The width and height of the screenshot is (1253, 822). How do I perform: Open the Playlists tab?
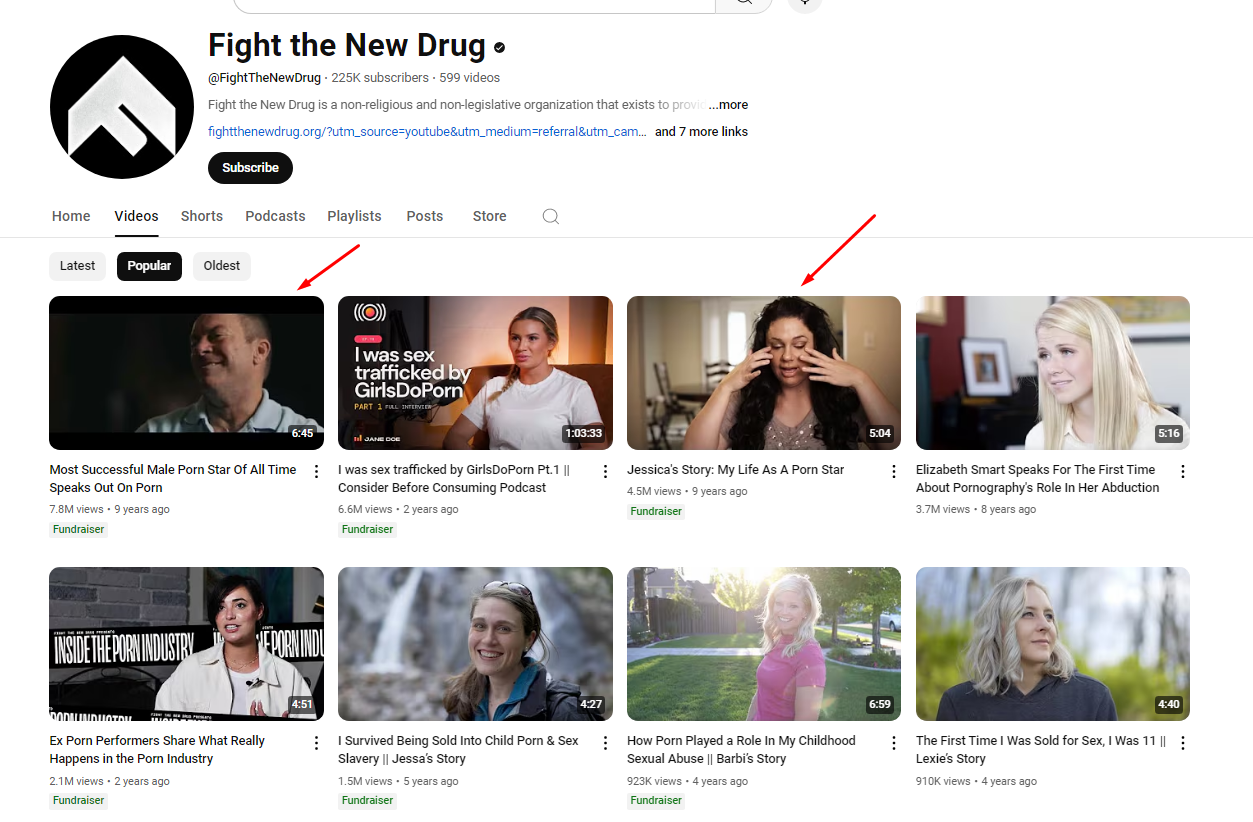(354, 216)
